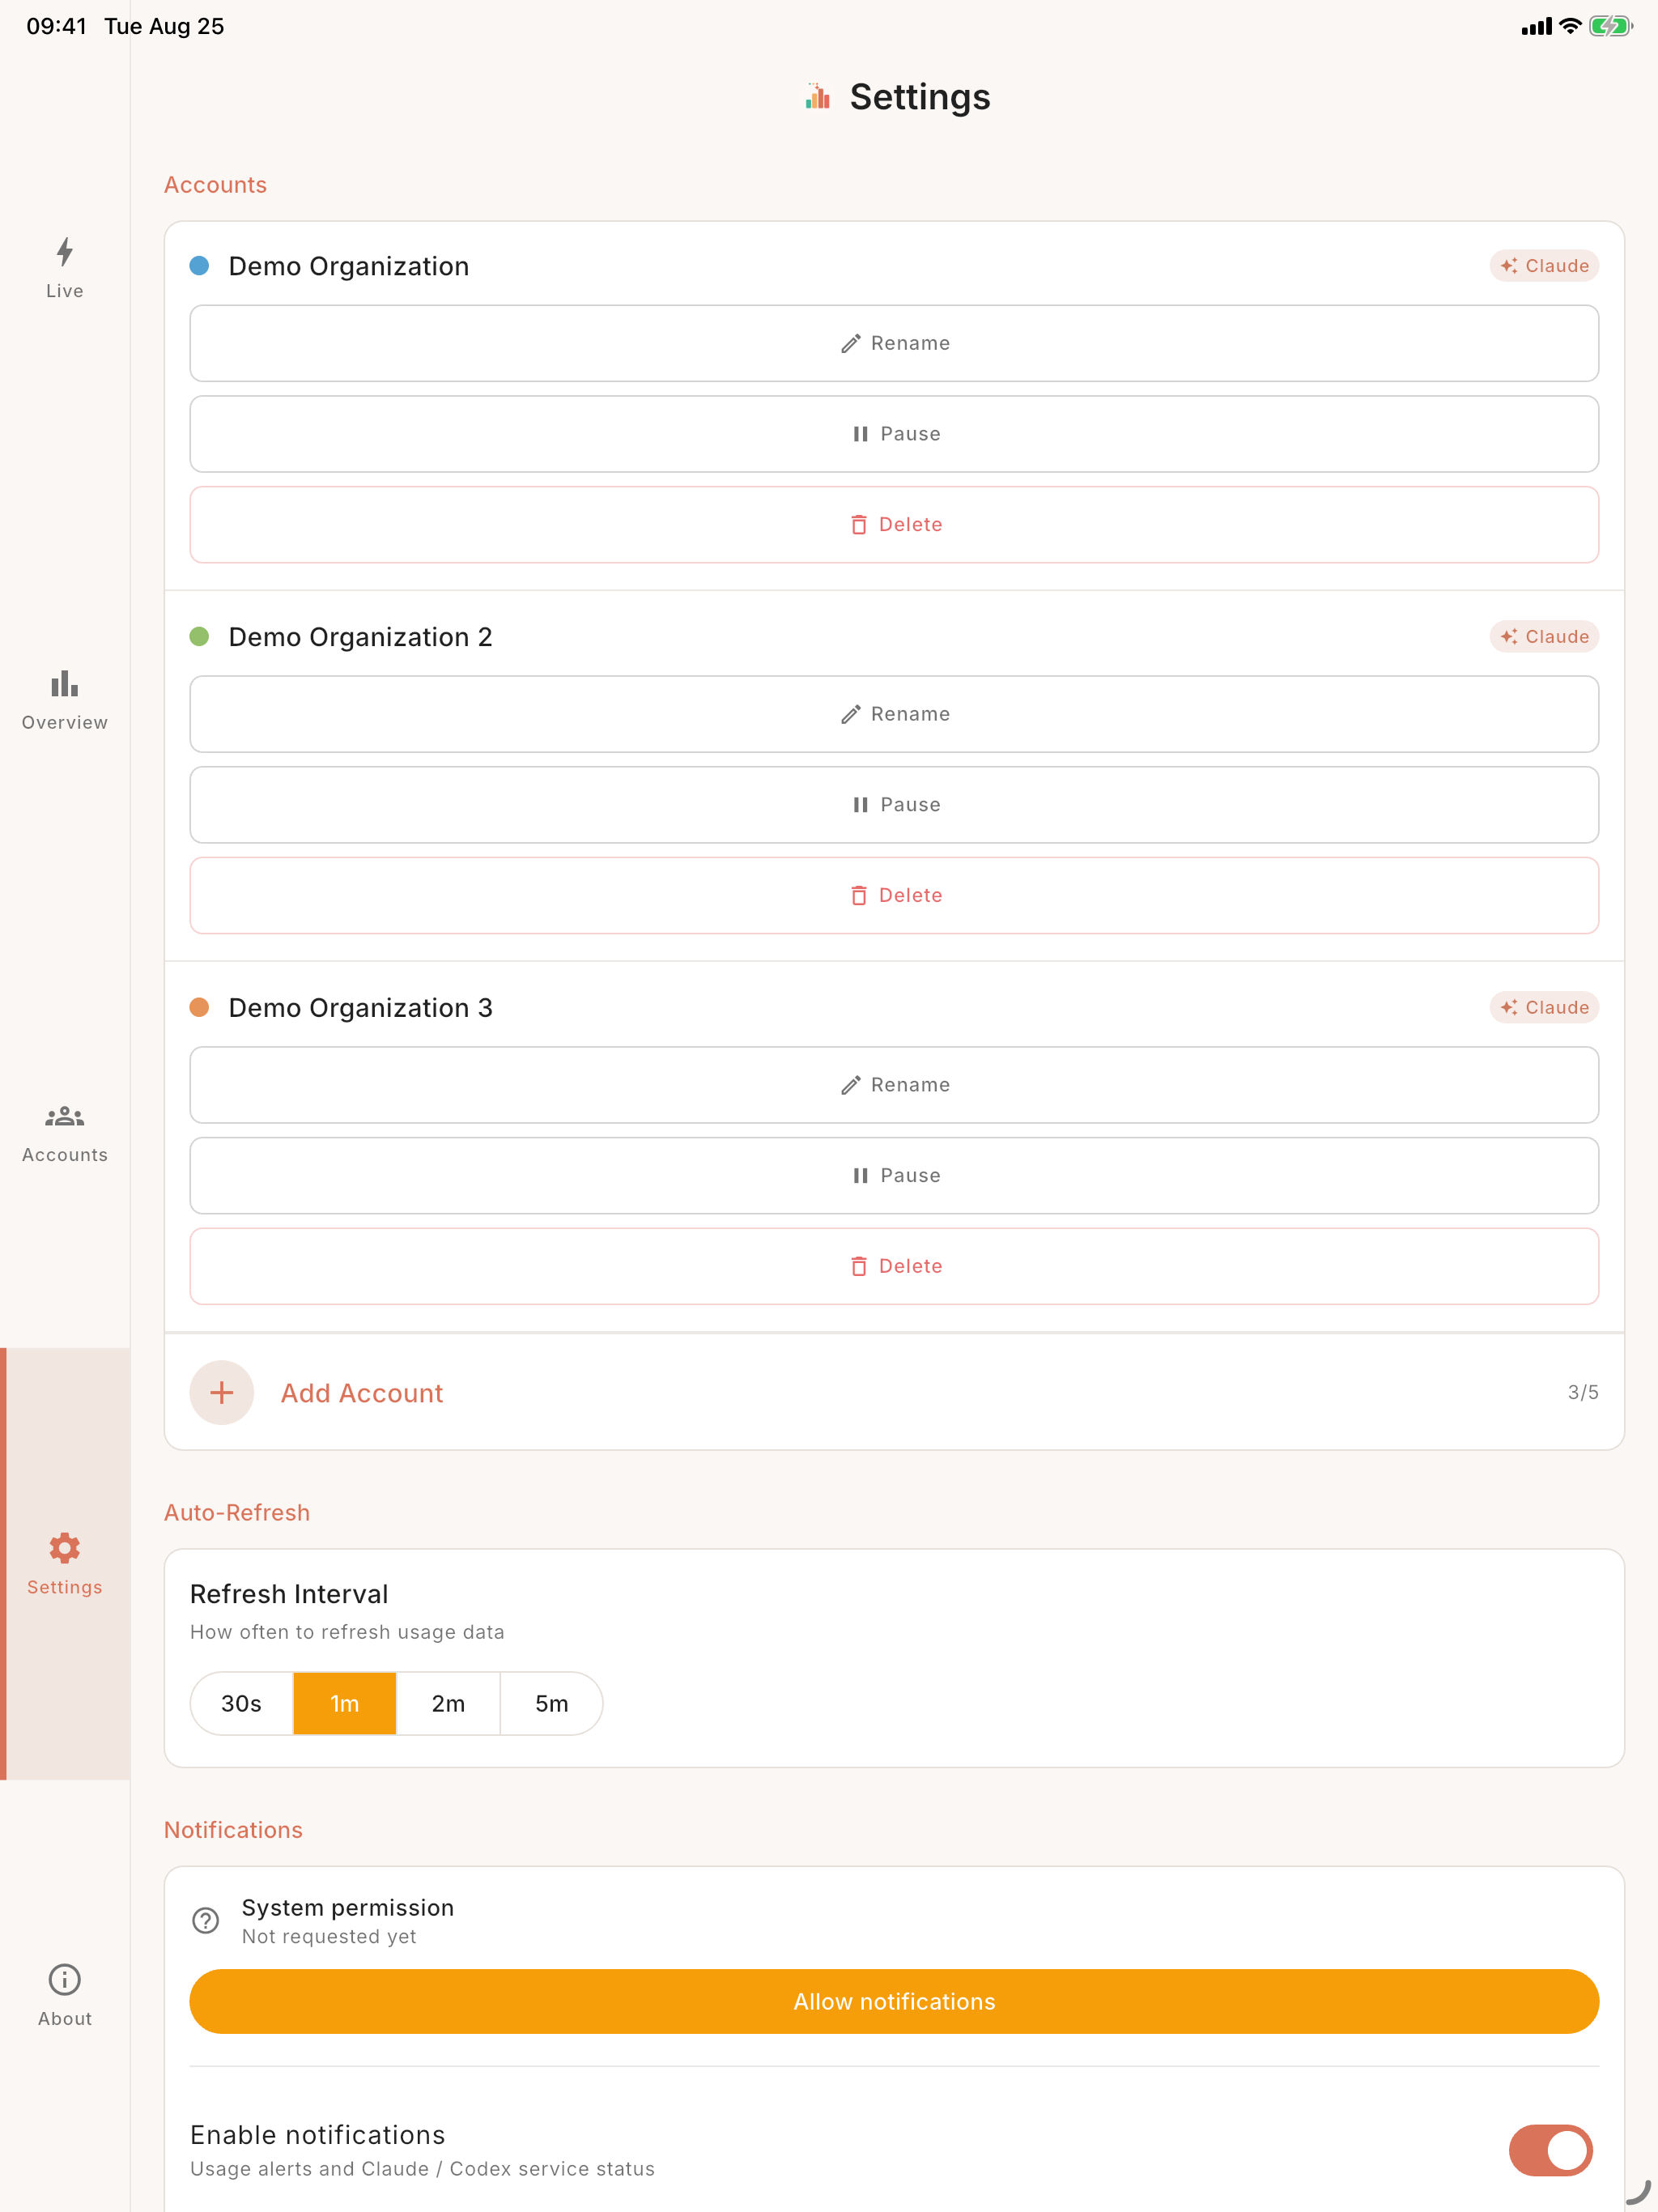Click the Add Account label
Screen dimensions: 1658x2212
tap(362, 1393)
